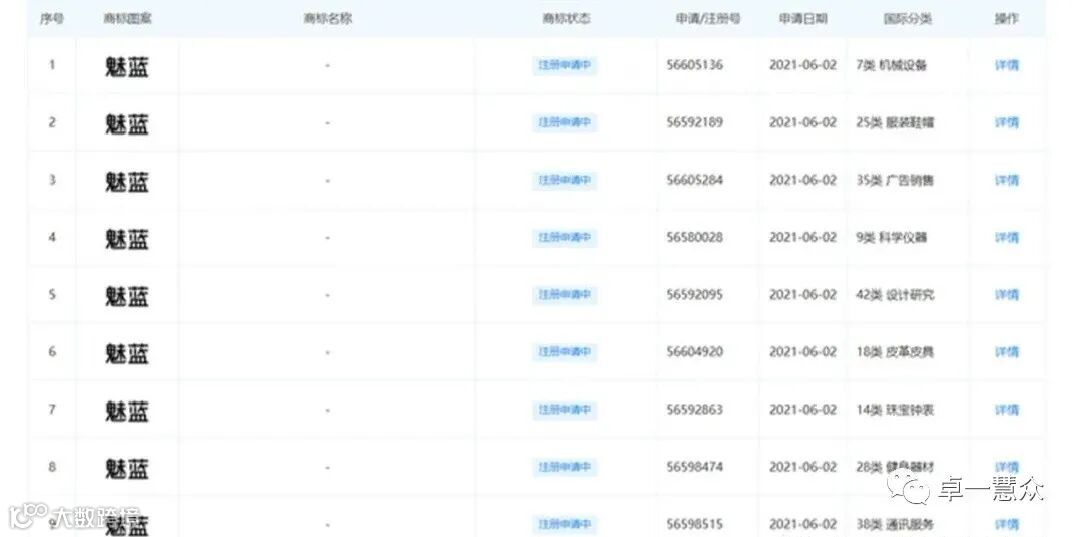Open 详情 for registration 56592095
1080x537 pixels.
1006,295
